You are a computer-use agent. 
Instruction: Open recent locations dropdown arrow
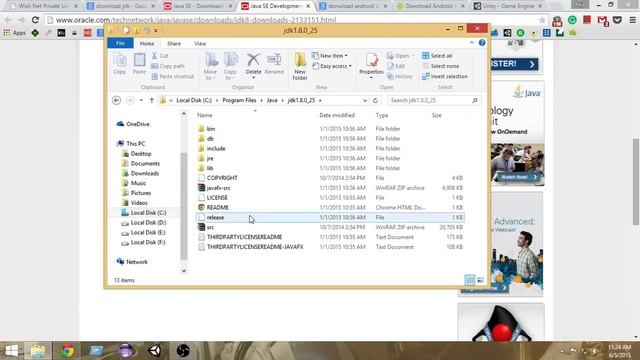coord(141,100)
